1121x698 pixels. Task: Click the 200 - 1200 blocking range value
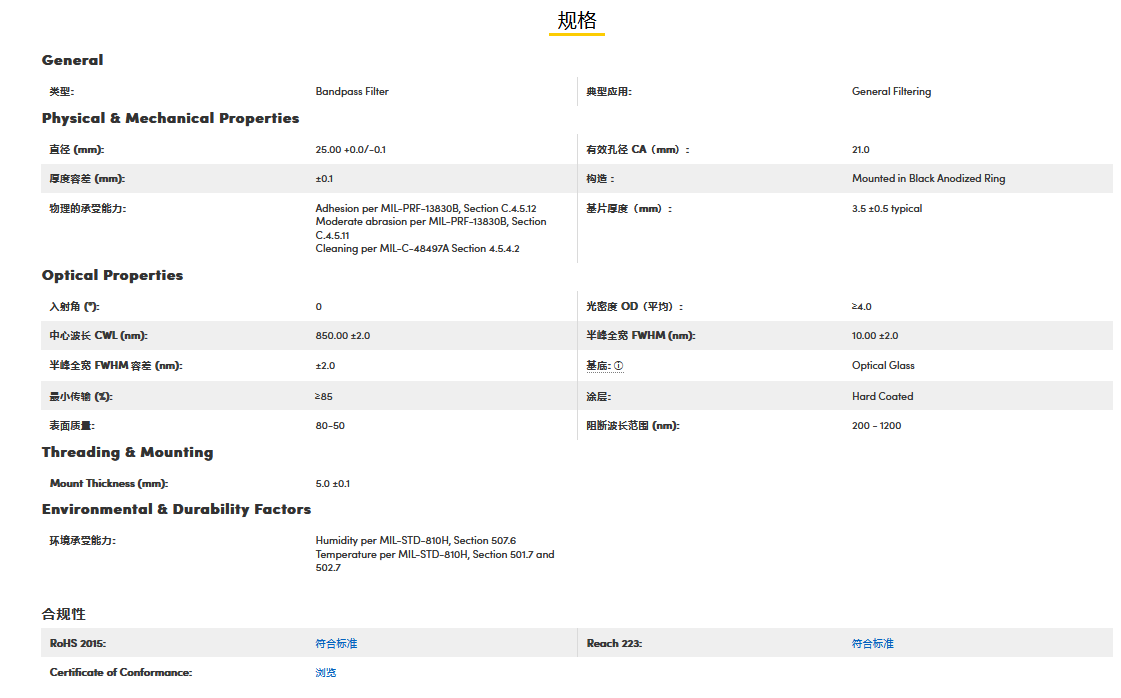876,426
